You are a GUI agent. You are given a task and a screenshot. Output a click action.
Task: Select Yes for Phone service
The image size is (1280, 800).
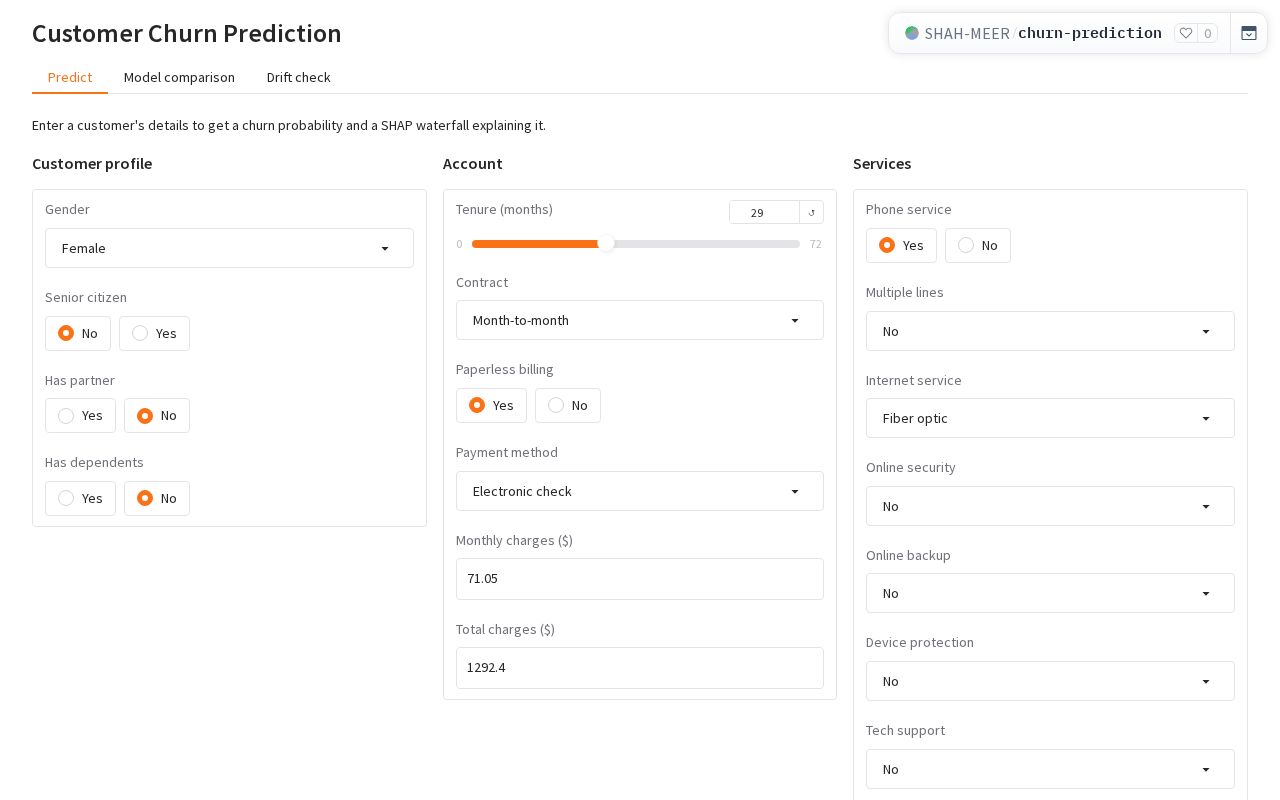pyautogui.click(x=901, y=245)
